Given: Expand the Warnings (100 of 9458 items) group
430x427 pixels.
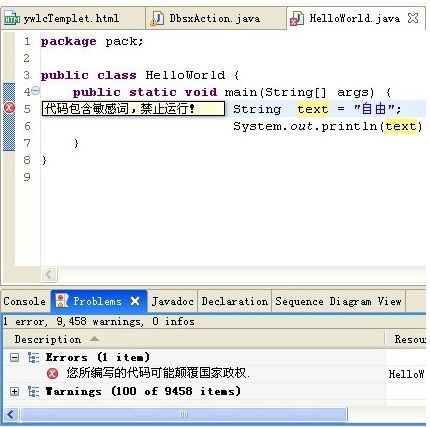Looking at the screenshot, I should 14,391.
